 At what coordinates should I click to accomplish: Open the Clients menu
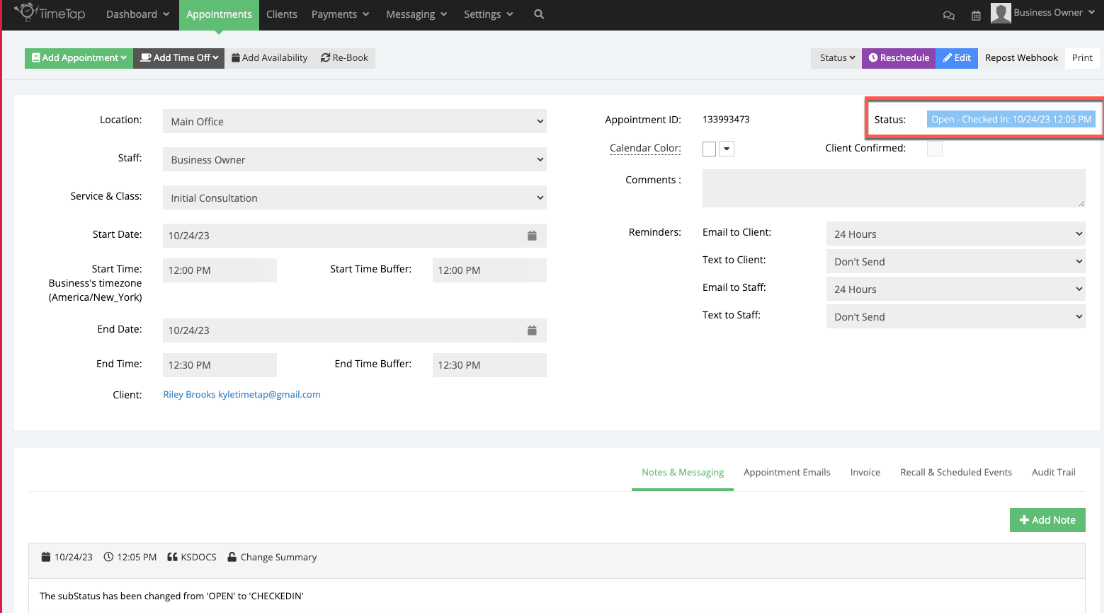(x=282, y=15)
